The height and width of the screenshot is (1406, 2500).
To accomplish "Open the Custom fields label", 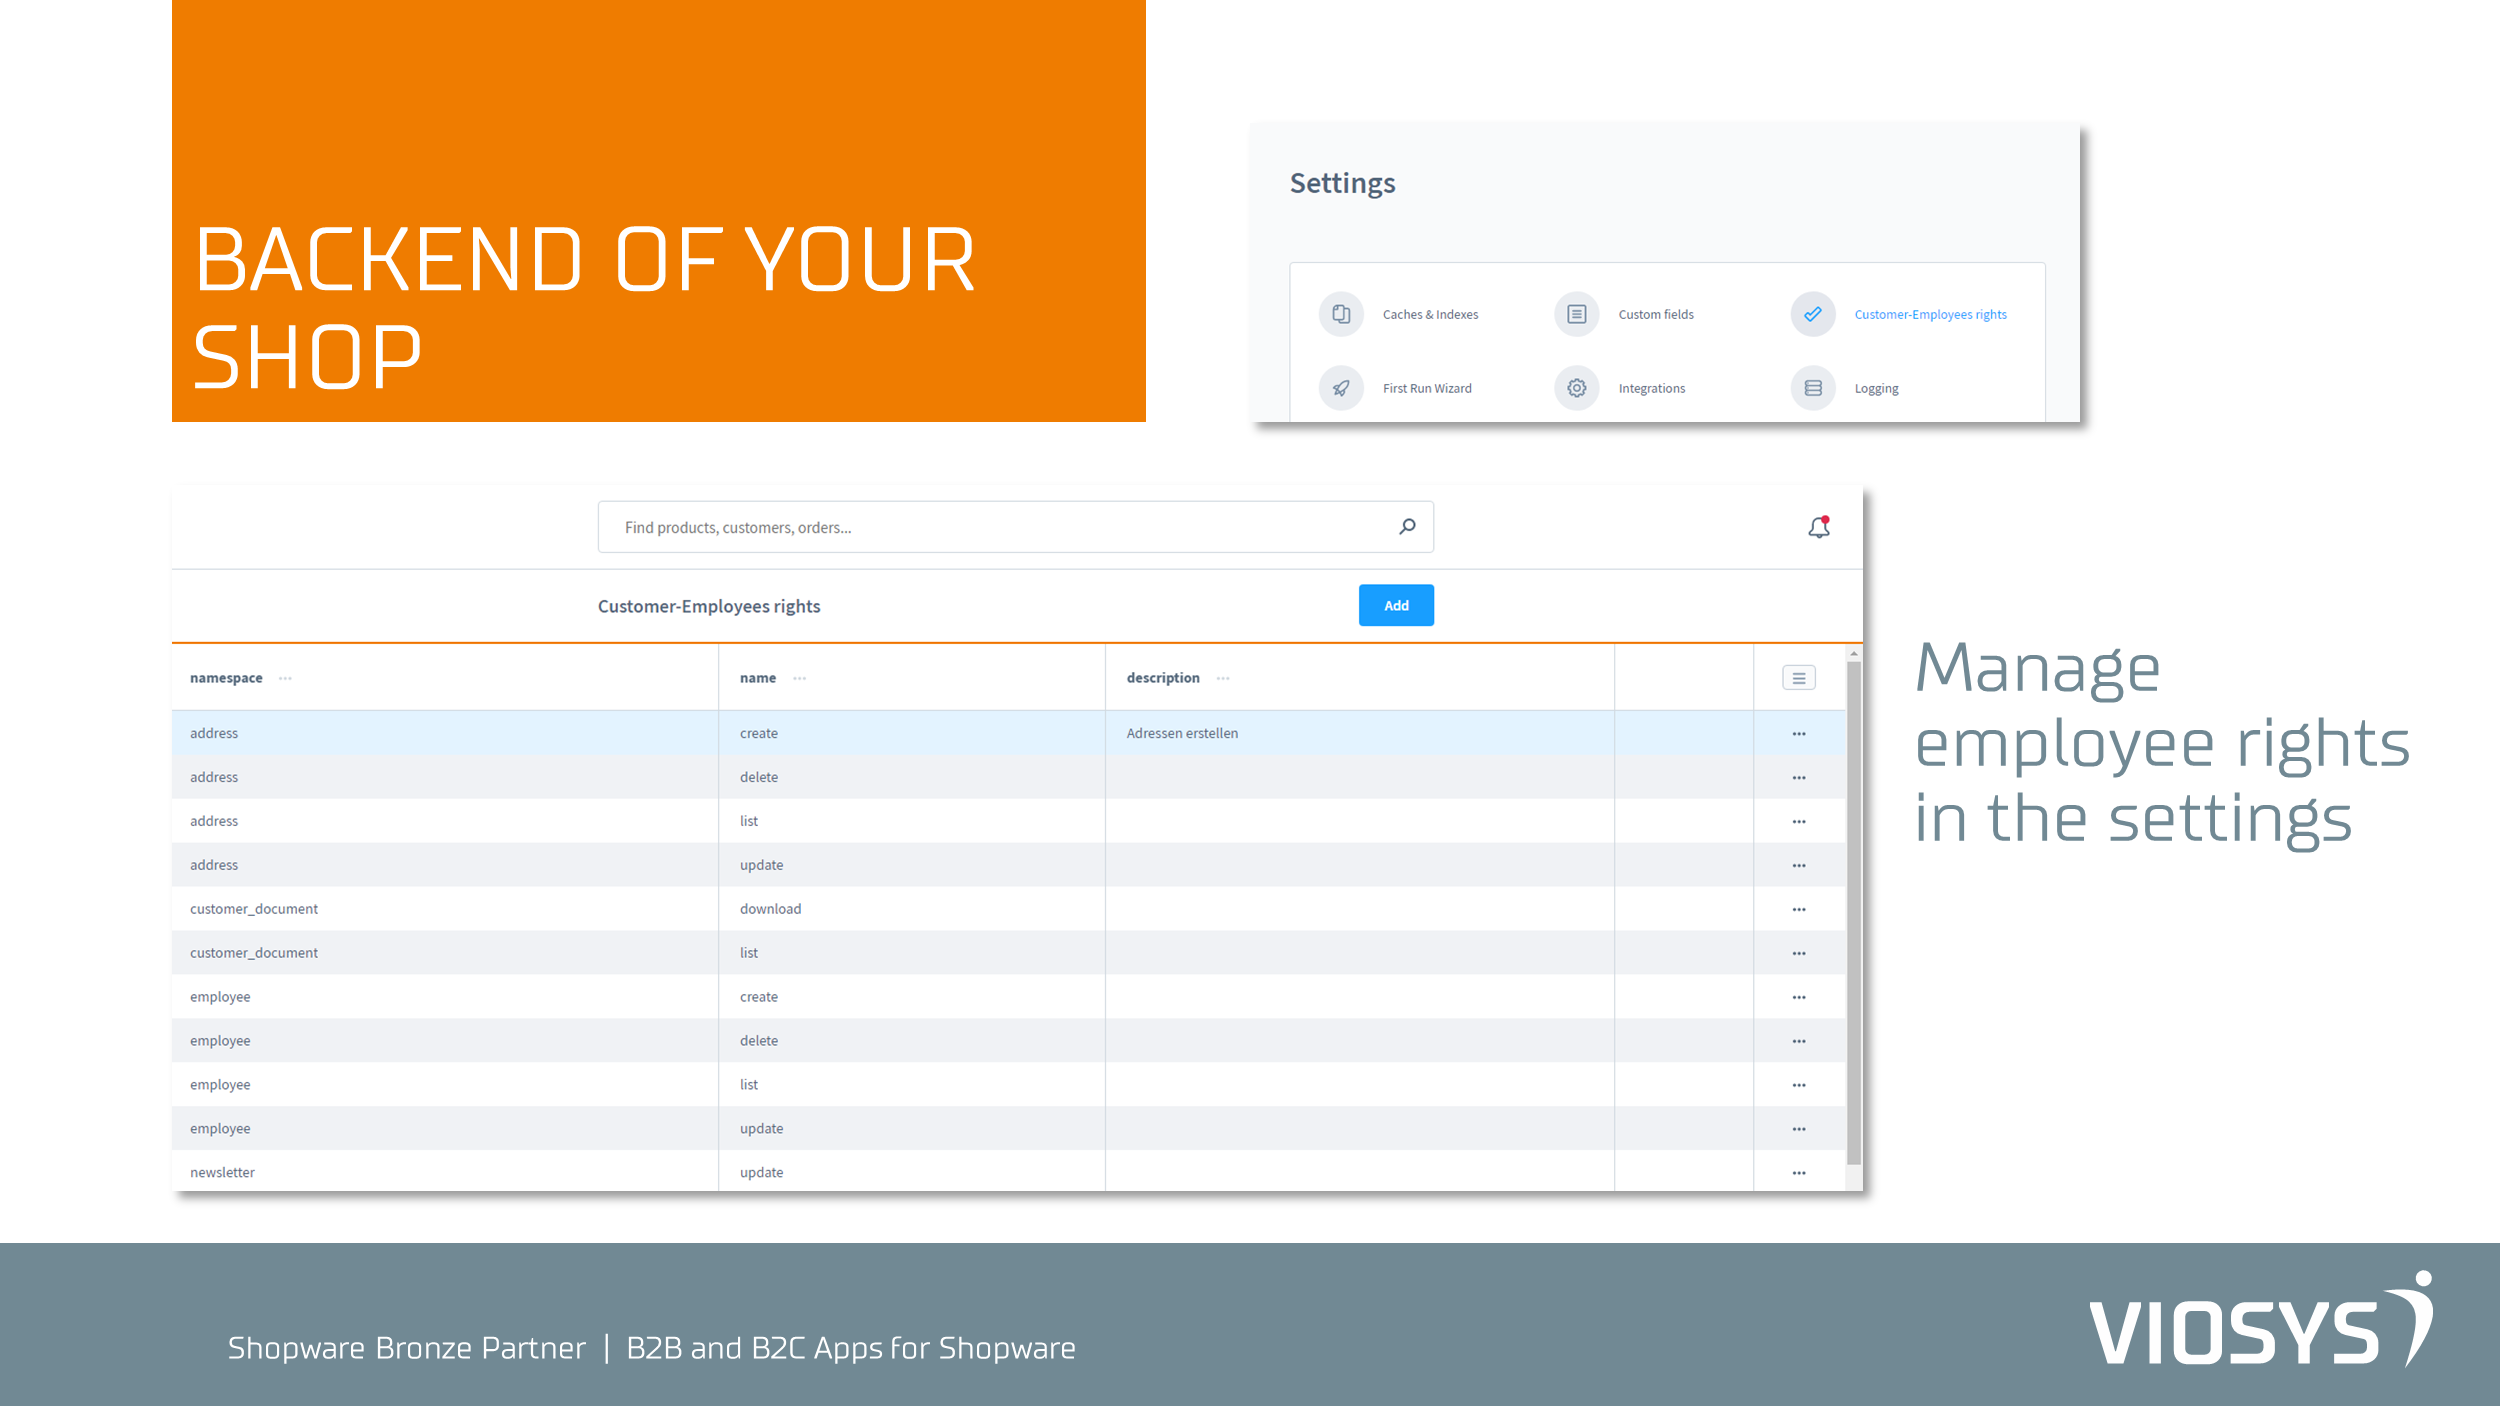I will pyautogui.click(x=1656, y=314).
